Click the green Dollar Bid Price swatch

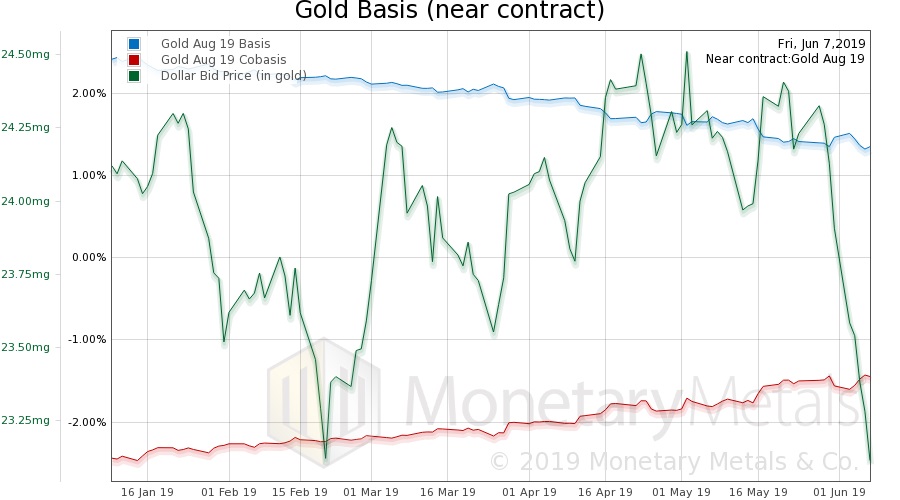click(133, 76)
